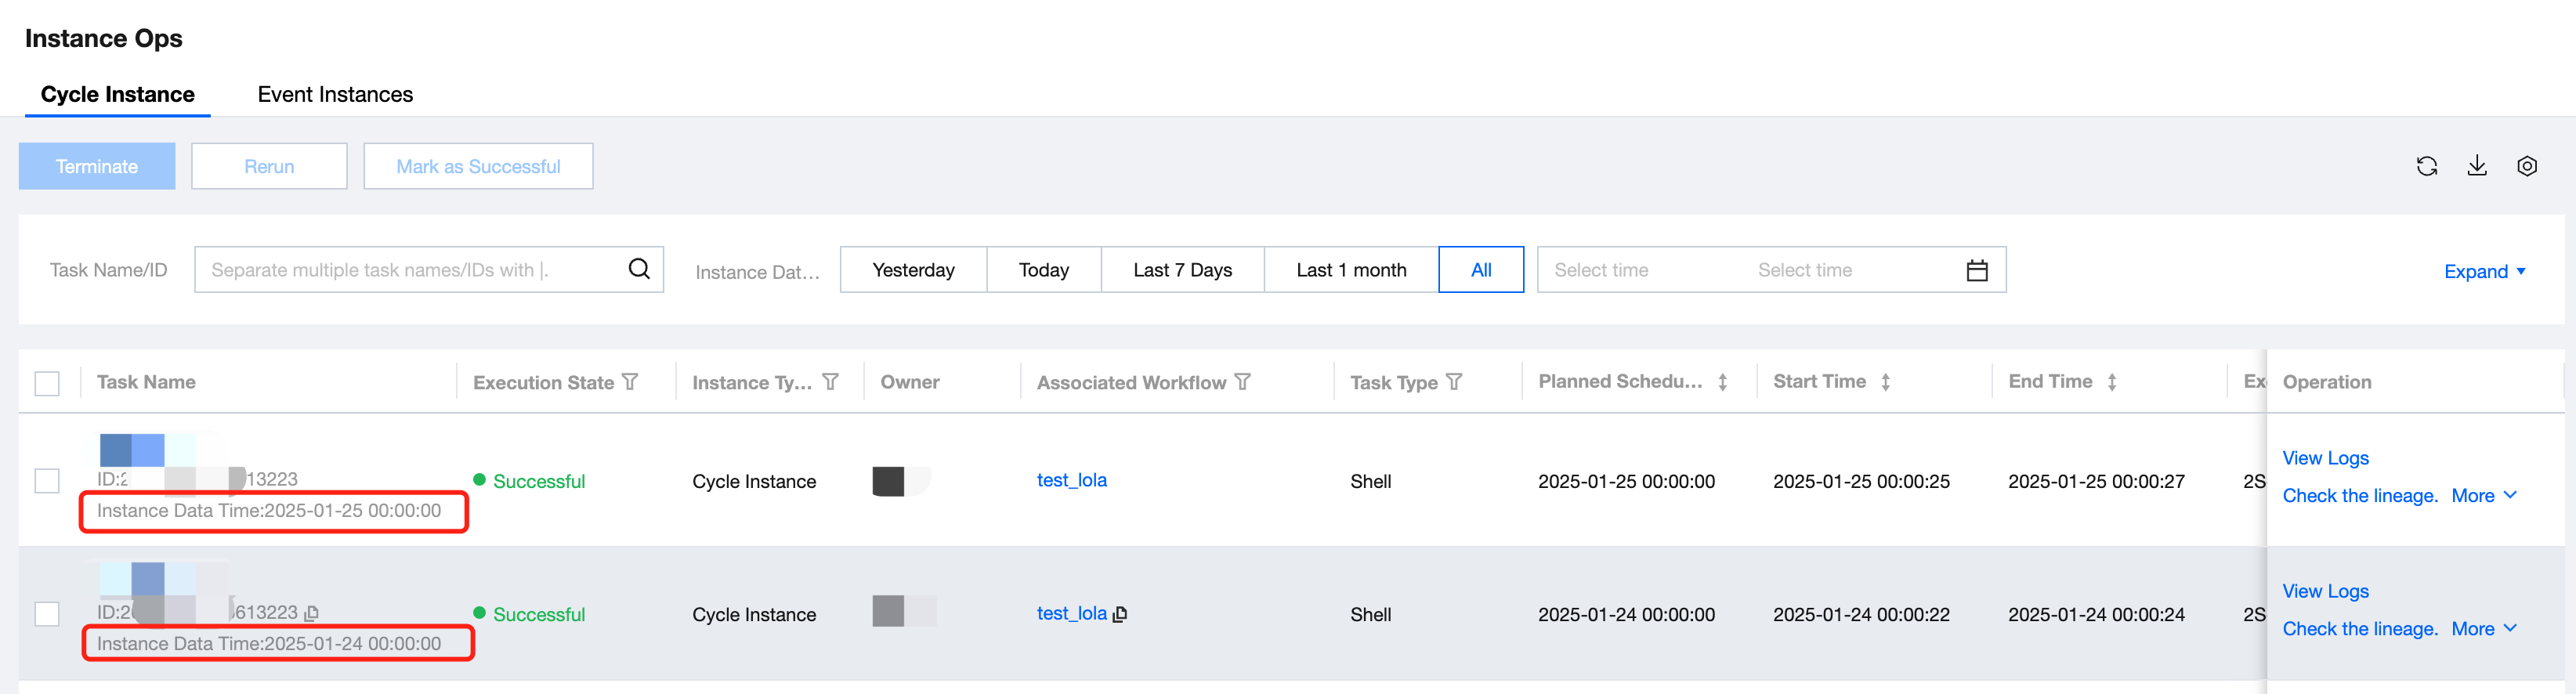Select the Last 7 Days date filter
Screen dimensions: 2576x694
[x=1182, y=270]
